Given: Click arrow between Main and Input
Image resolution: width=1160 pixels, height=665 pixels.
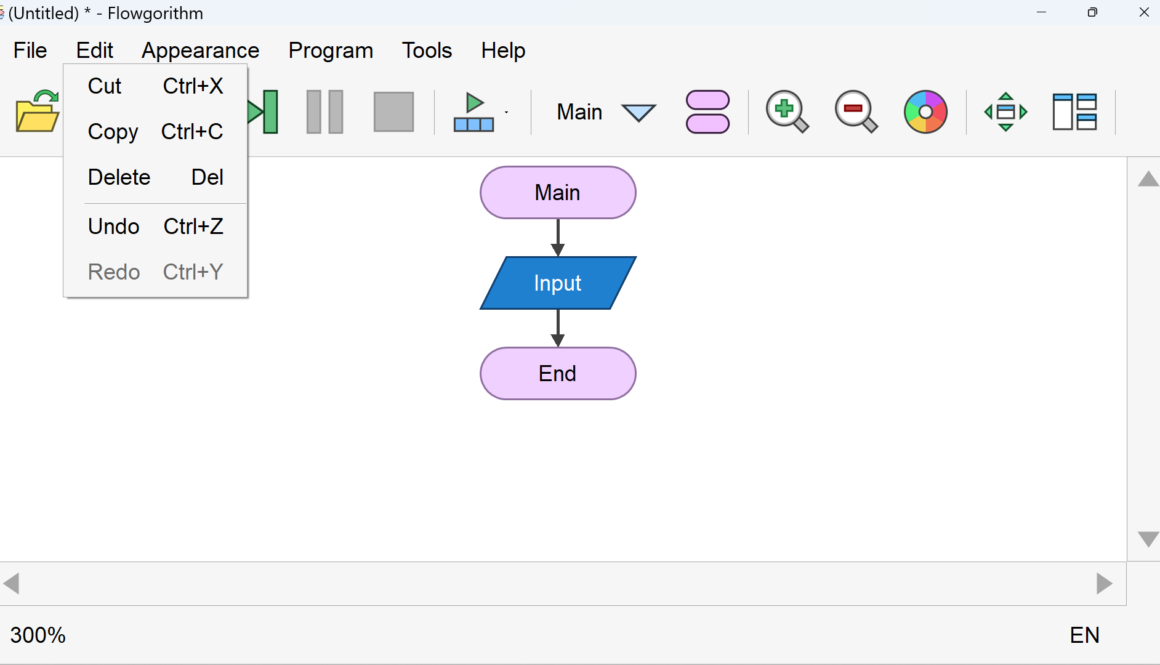Looking at the screenshot, I should pyautogui.click(x=558, y=237).
